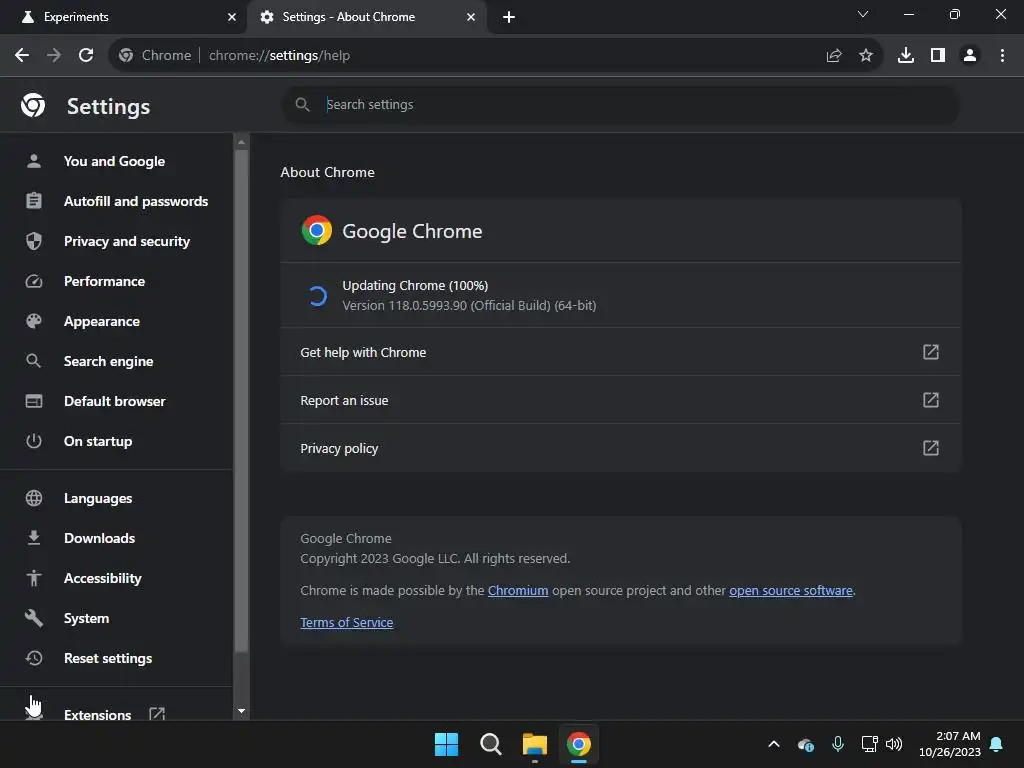
Task: Click the shield icon for Privacy
Action: (34, 241)
